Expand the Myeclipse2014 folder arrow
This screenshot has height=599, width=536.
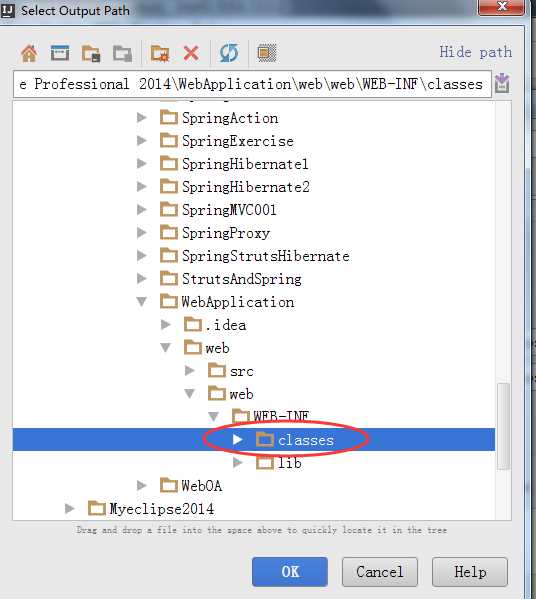tap(70, 508)
